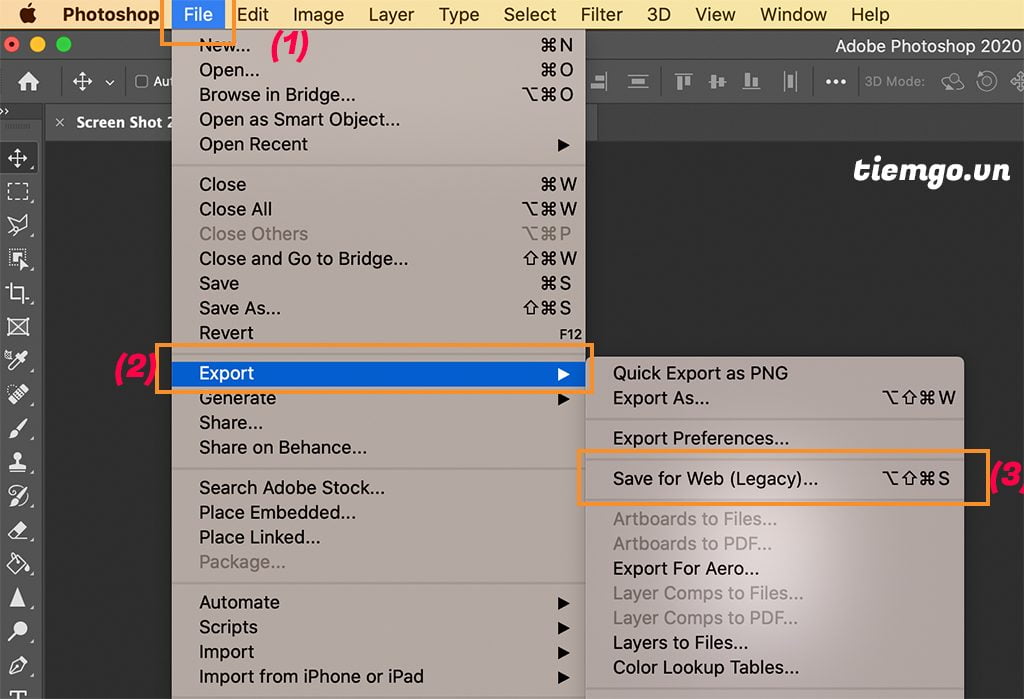Open the Filter menu
Viewport: 1024px width, 699px height.
601,14
